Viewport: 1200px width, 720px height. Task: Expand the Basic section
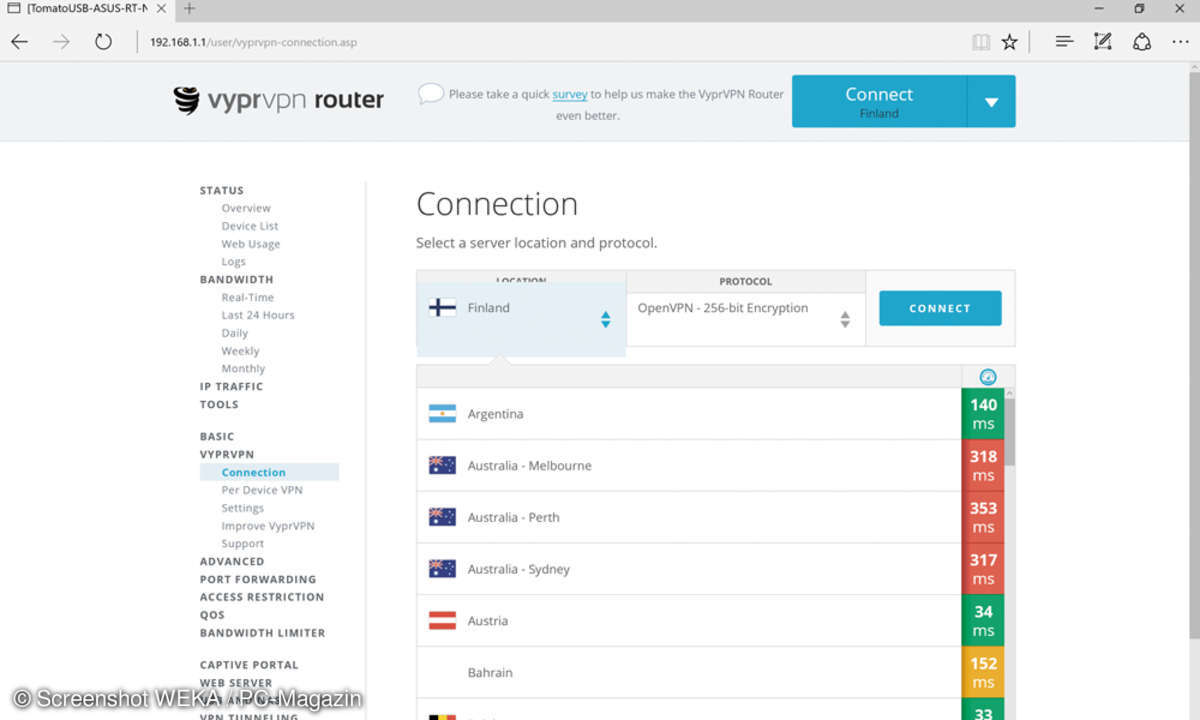217,437
